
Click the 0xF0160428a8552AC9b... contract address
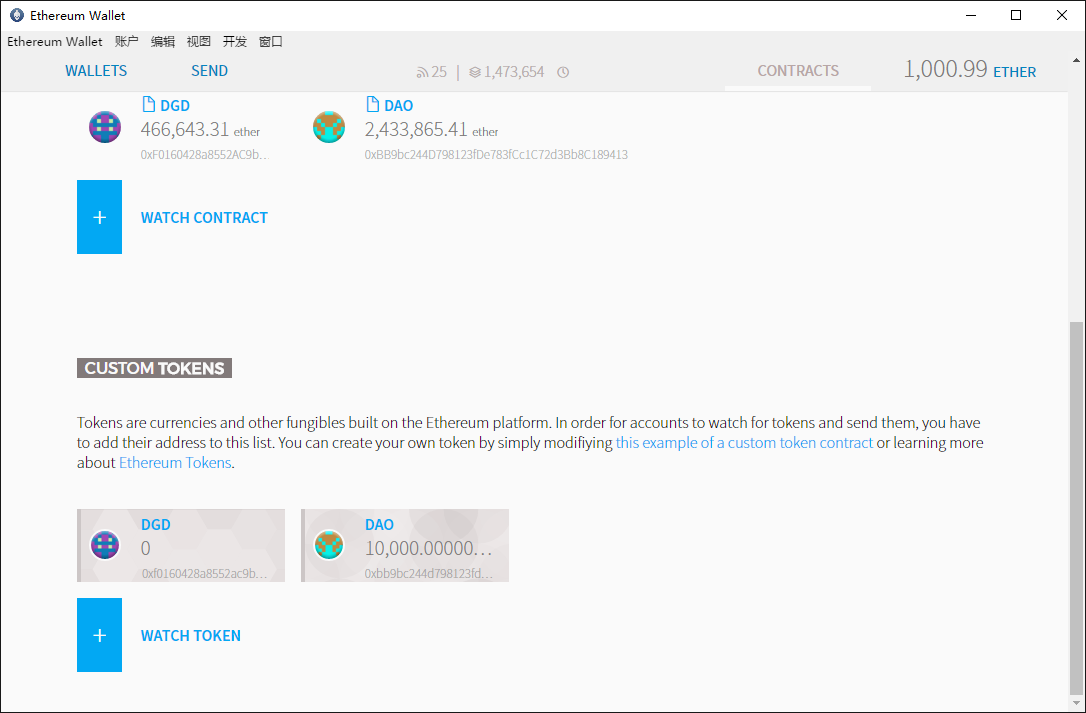click(x=205, y=155)
